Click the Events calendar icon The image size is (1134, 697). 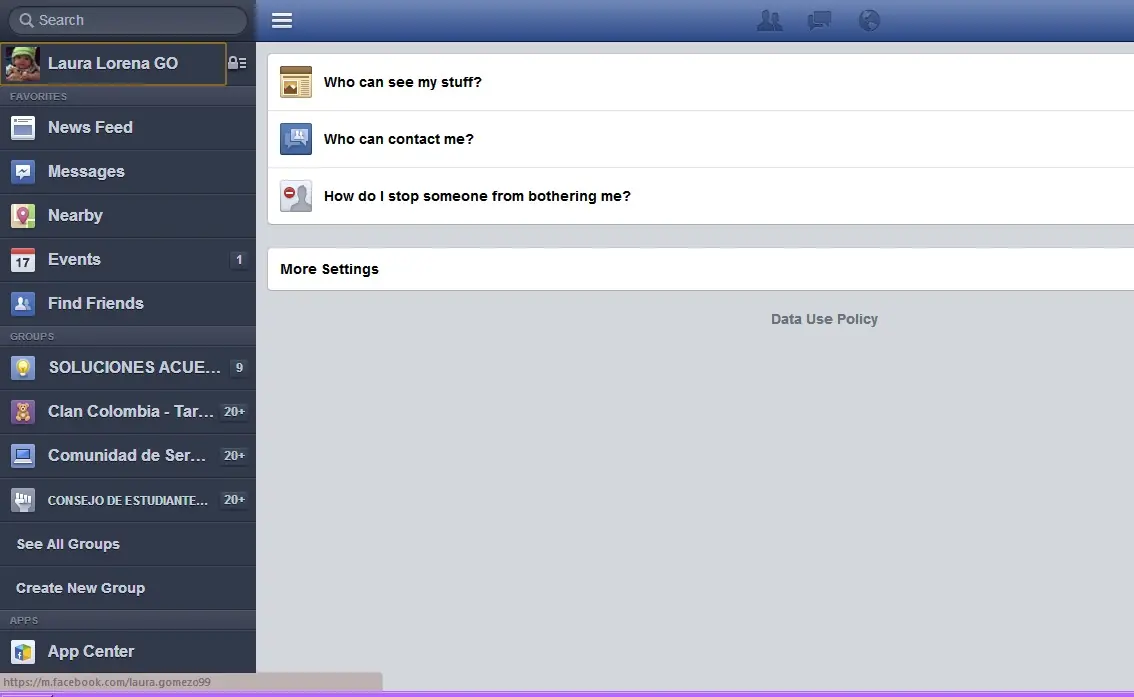[x=23, y=260]
